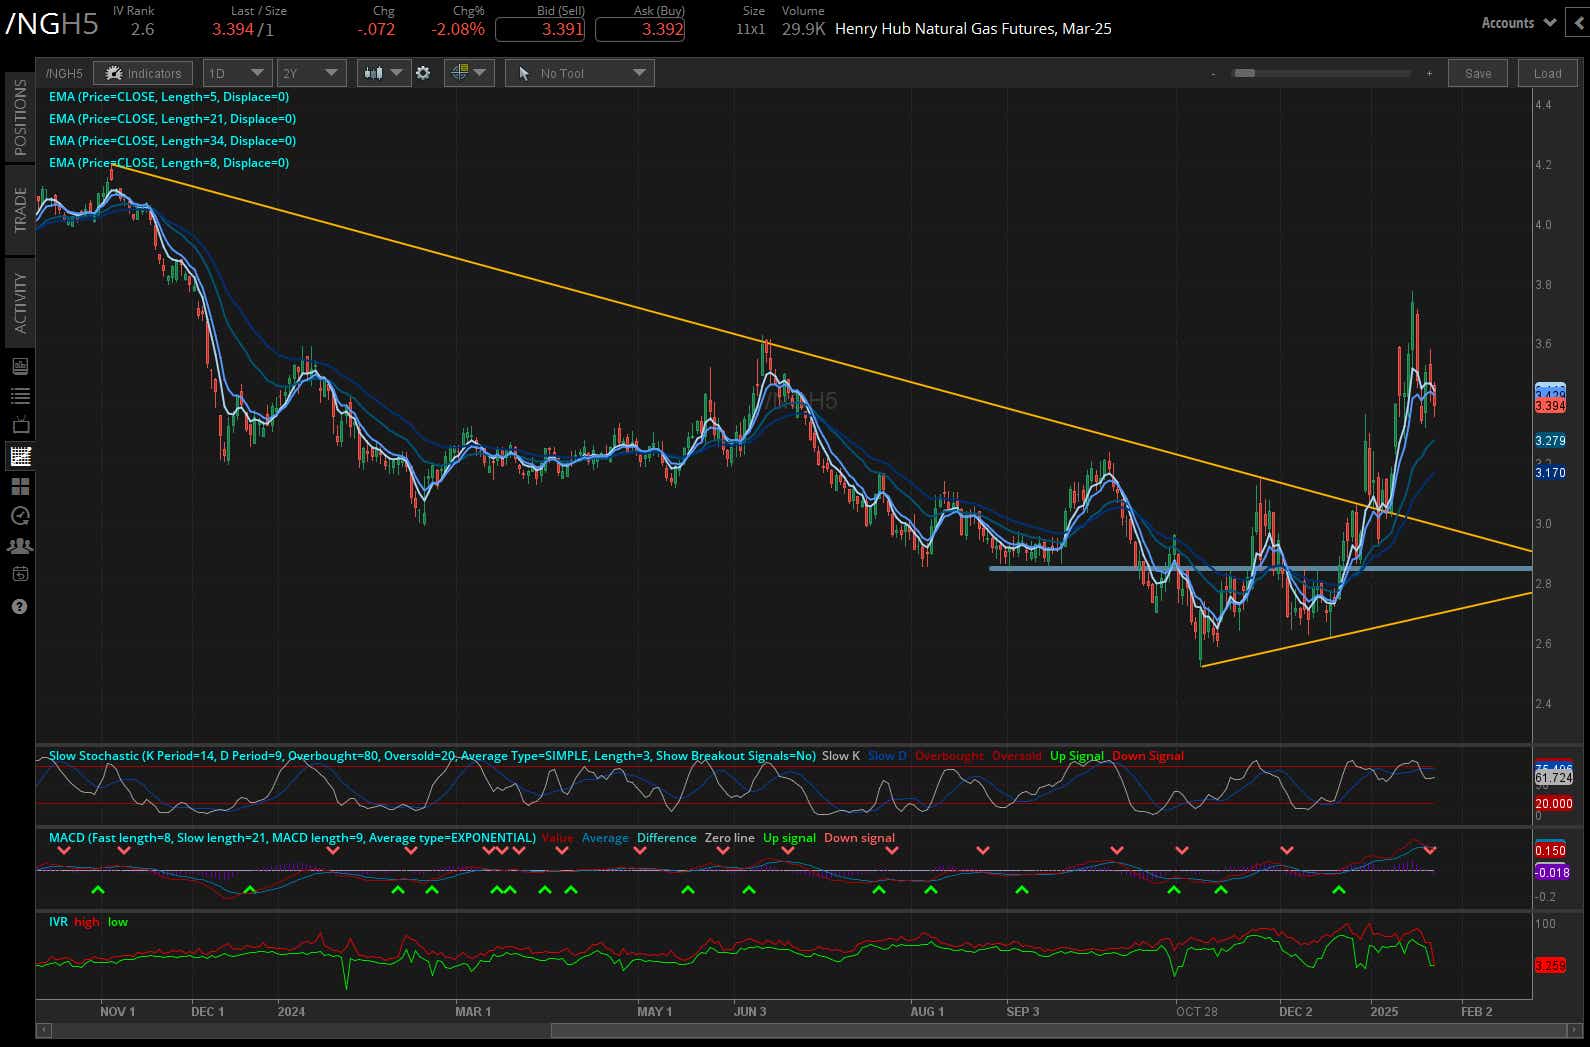Open the help question mark icon
Screen dimensions: 1590x1047
20,607
